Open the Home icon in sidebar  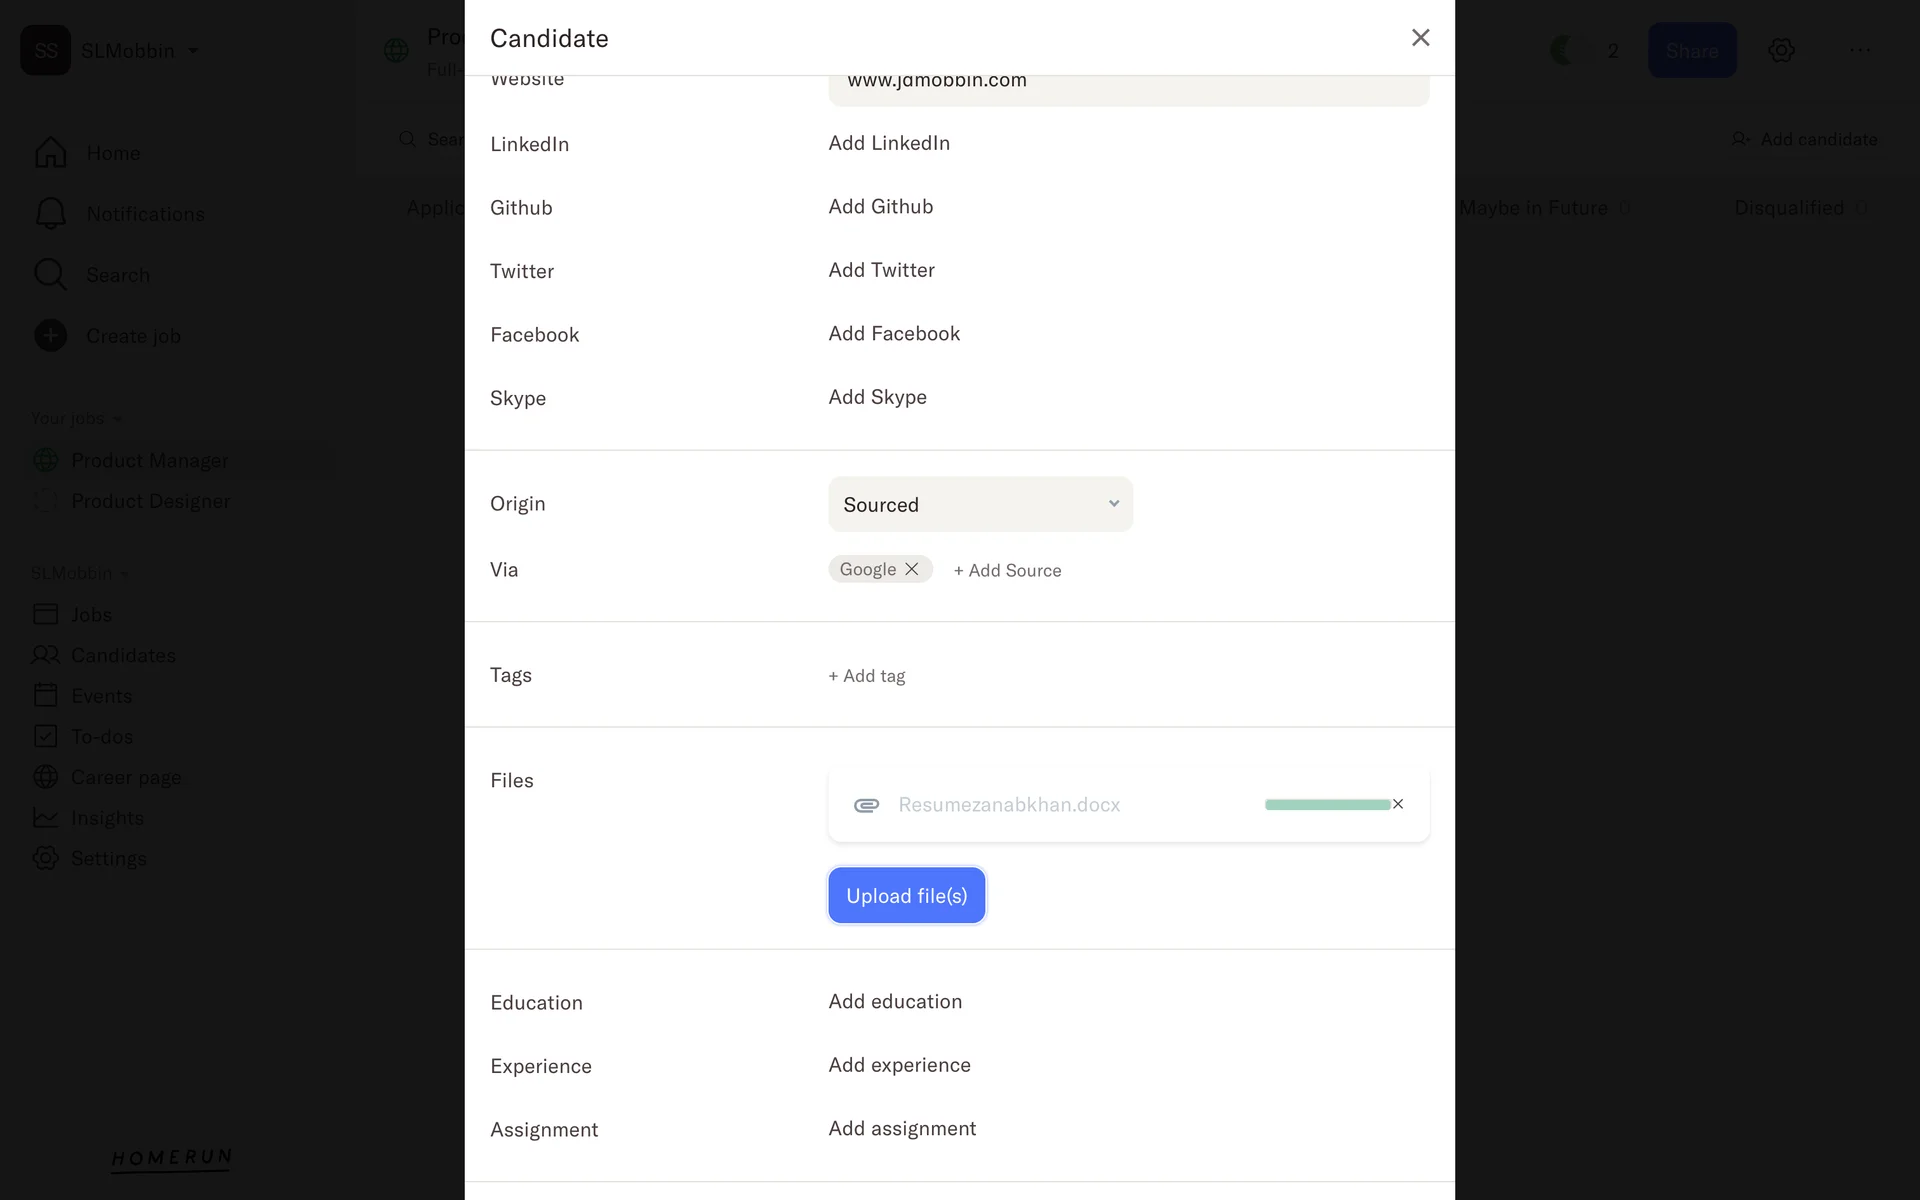point(50,153)
